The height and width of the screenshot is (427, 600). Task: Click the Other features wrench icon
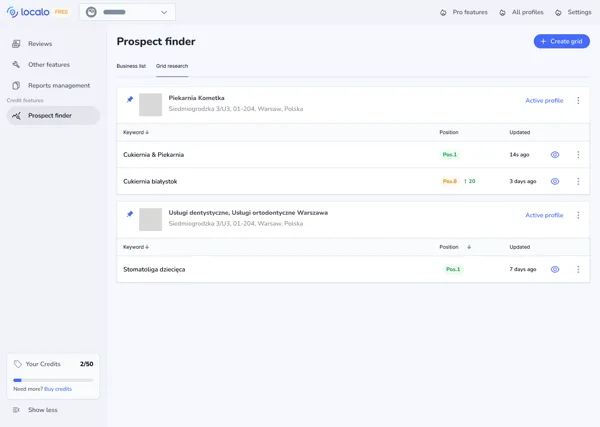[x=16, y=65]
